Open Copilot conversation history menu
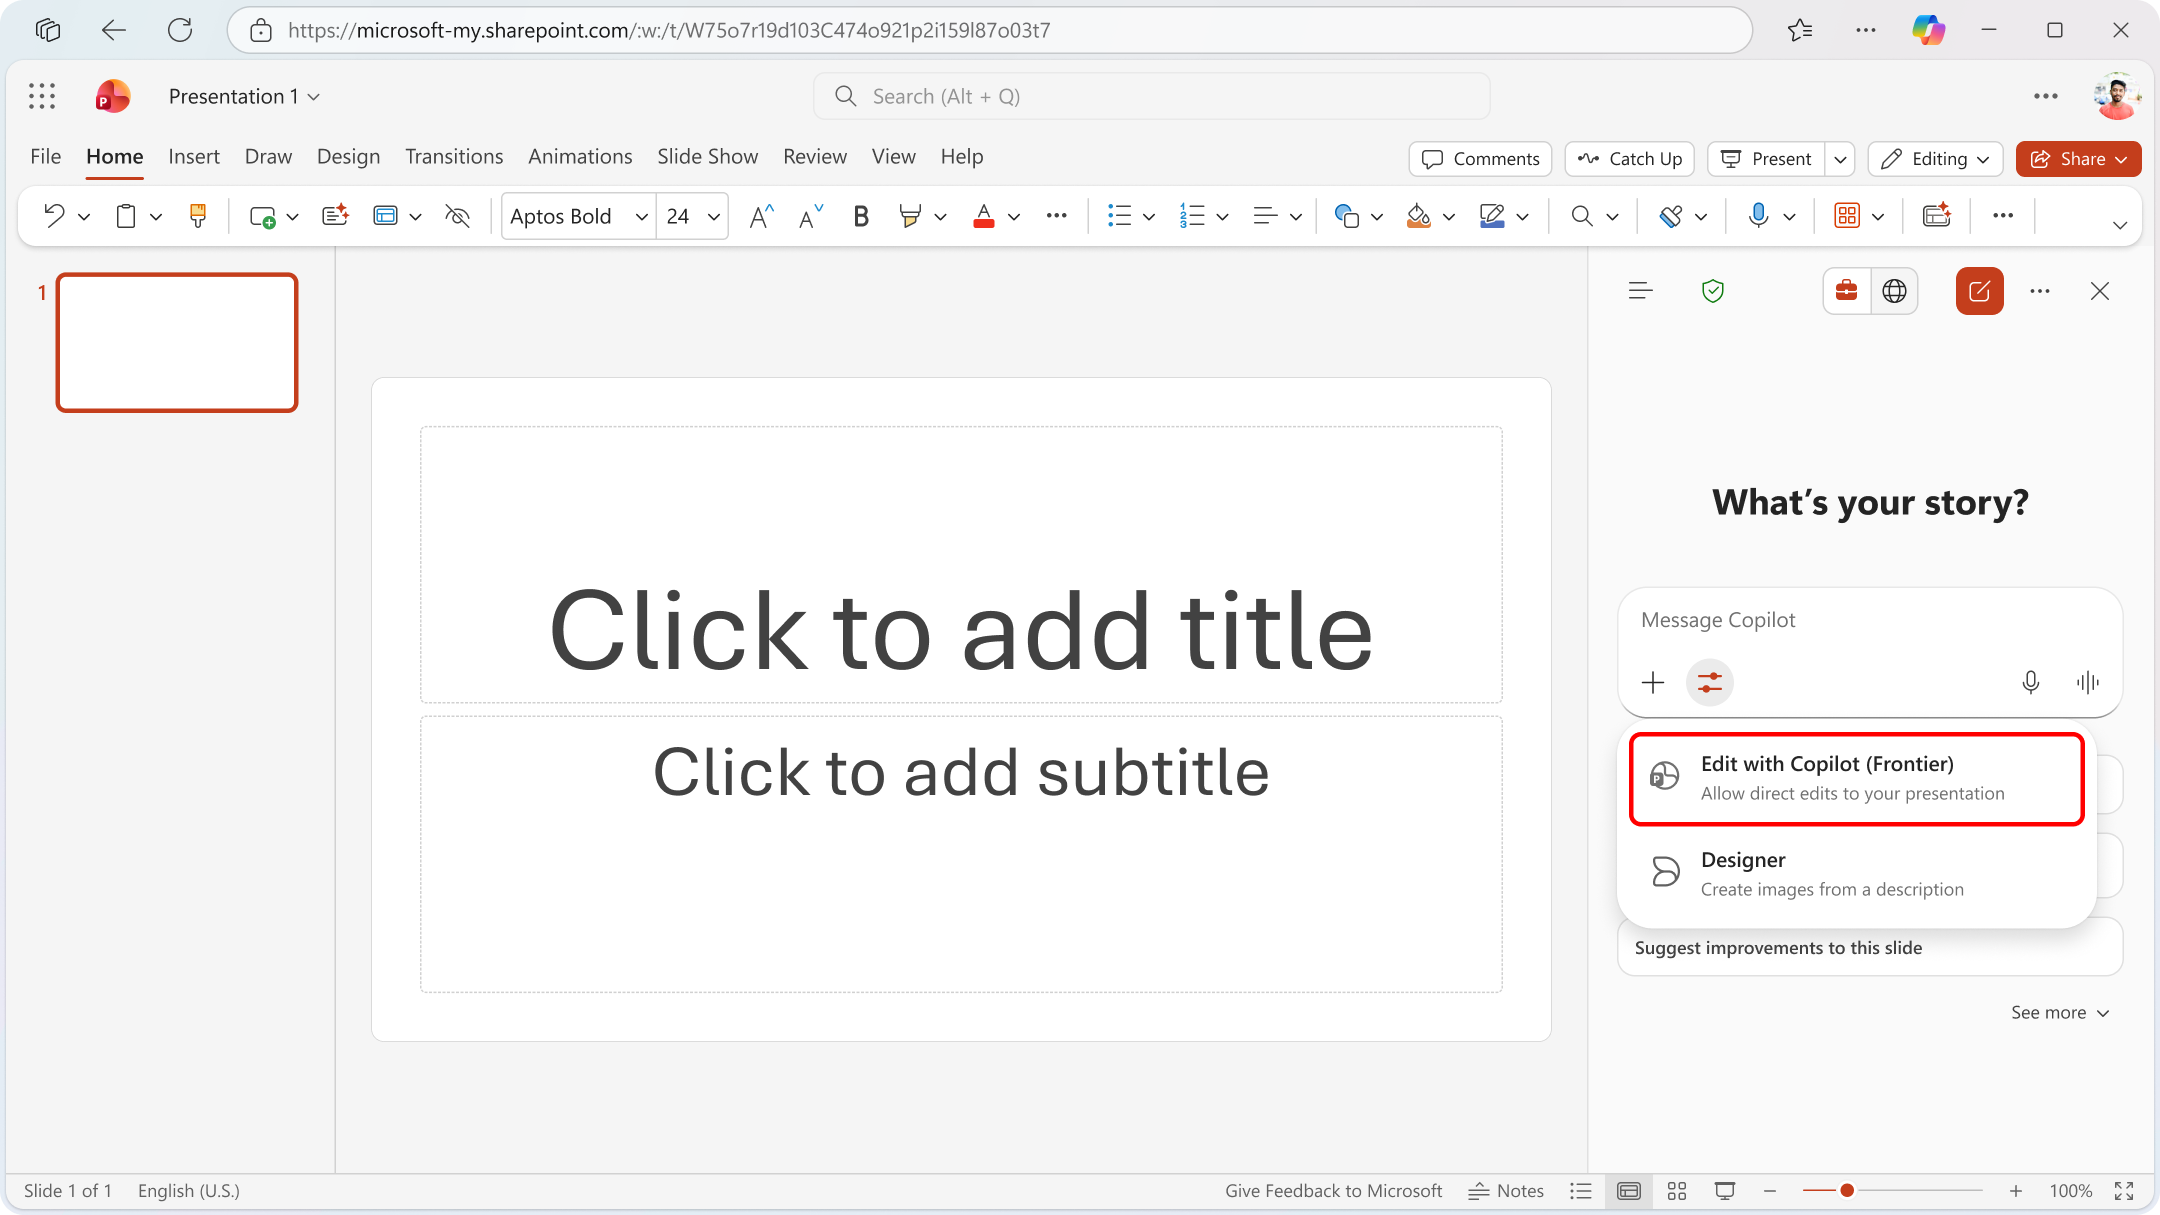 coord(1640,291)
